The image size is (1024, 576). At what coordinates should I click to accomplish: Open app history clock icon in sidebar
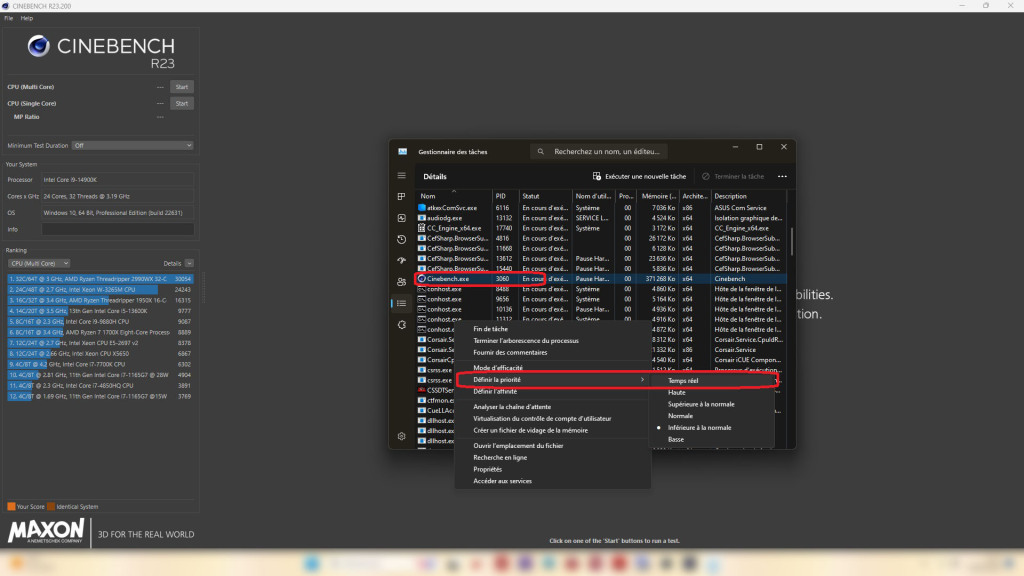[x=402, y=240]
